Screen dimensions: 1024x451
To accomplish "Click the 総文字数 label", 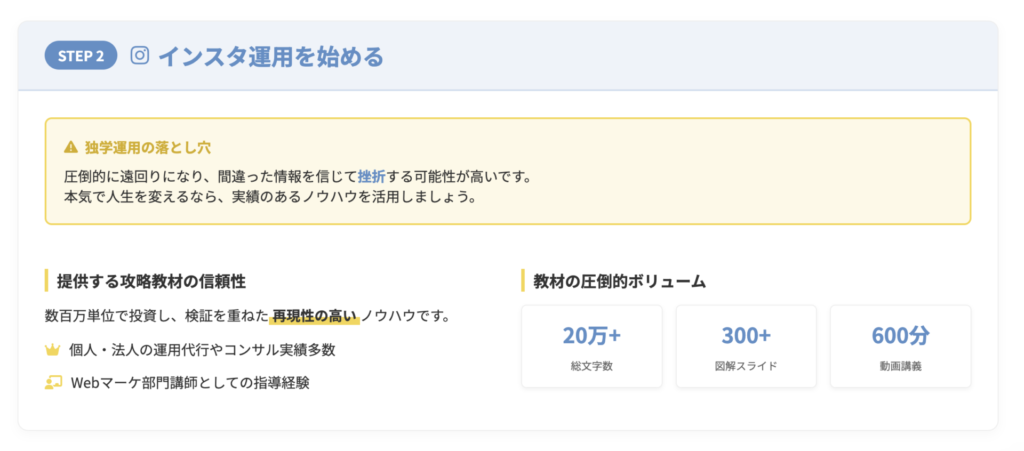I will (592, 366).
